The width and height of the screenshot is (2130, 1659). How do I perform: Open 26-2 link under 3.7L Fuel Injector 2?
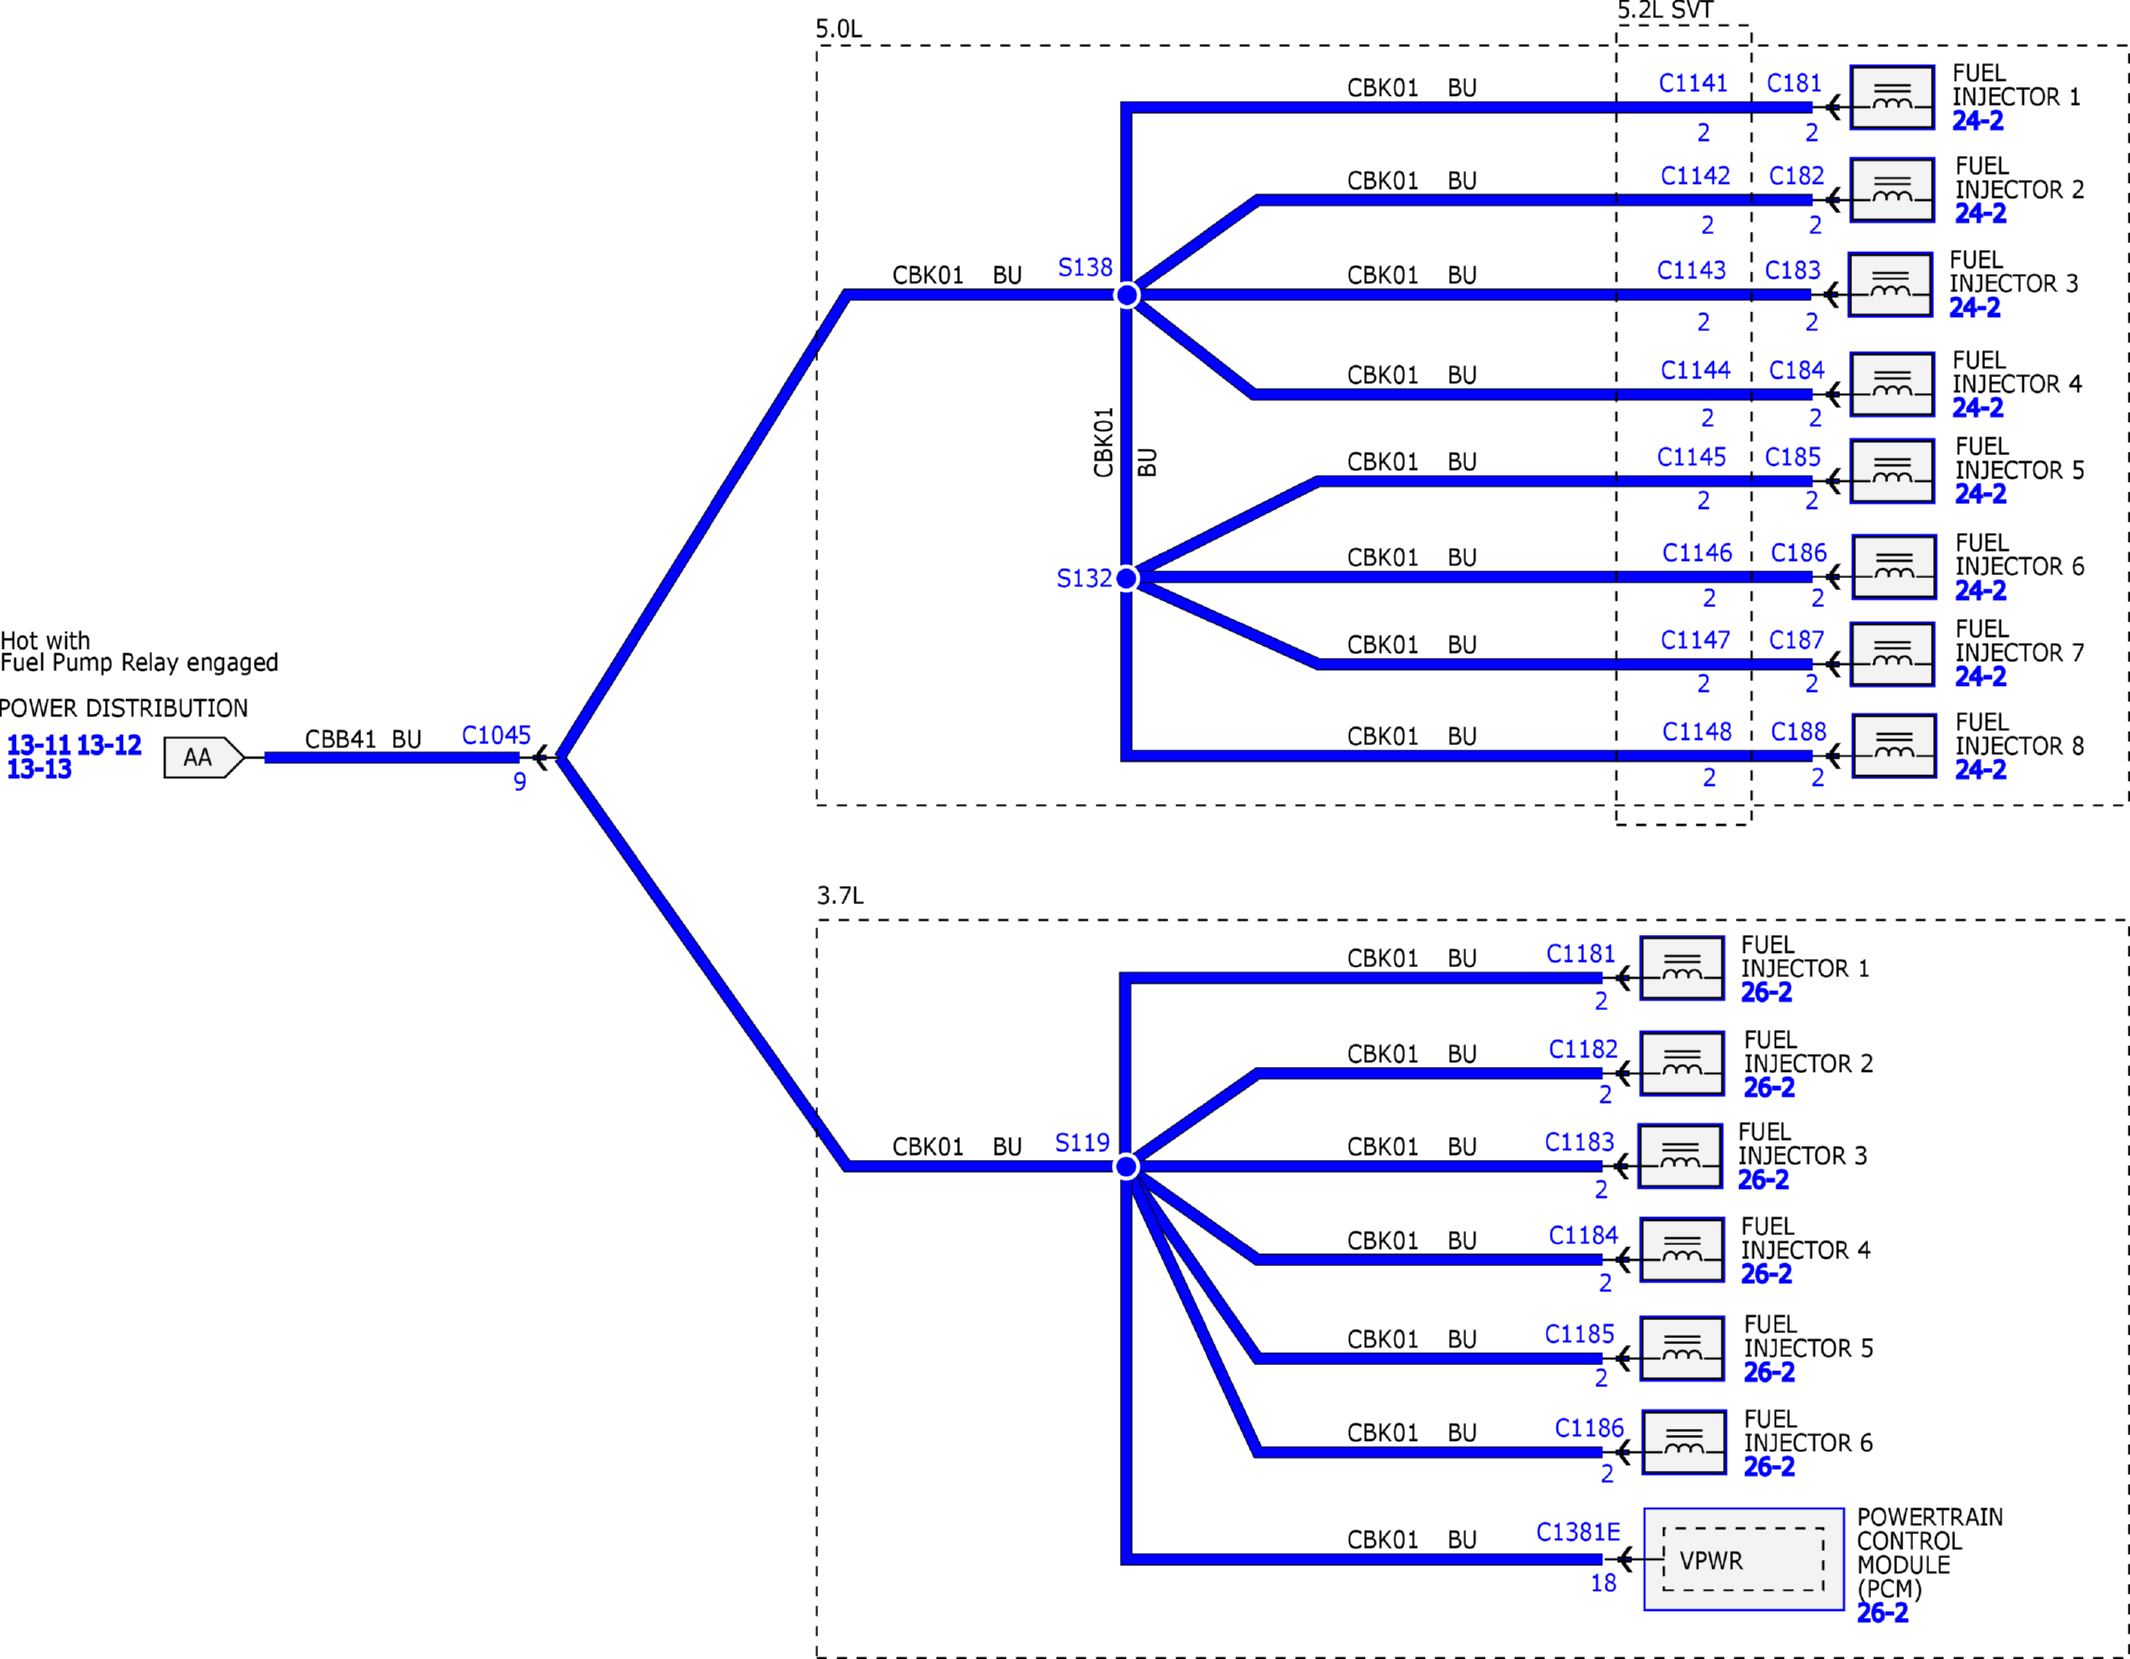click(x=1769, y=1088)
